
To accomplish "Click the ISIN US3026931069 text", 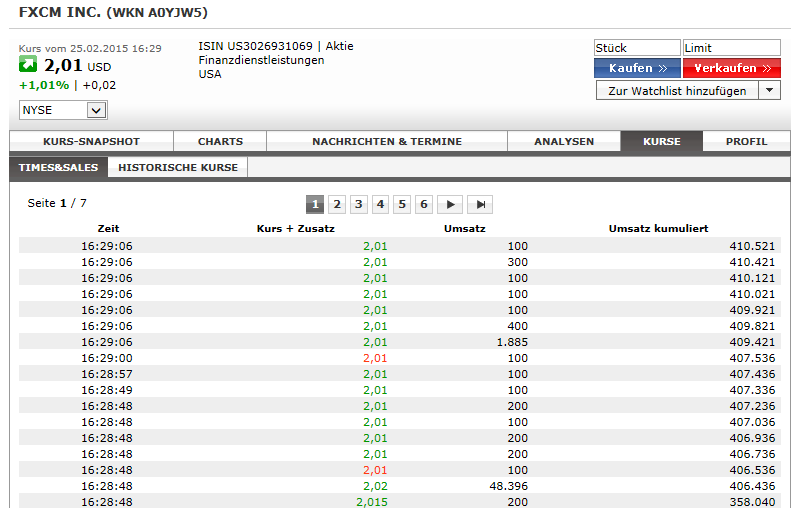I will tap(255, 46).
